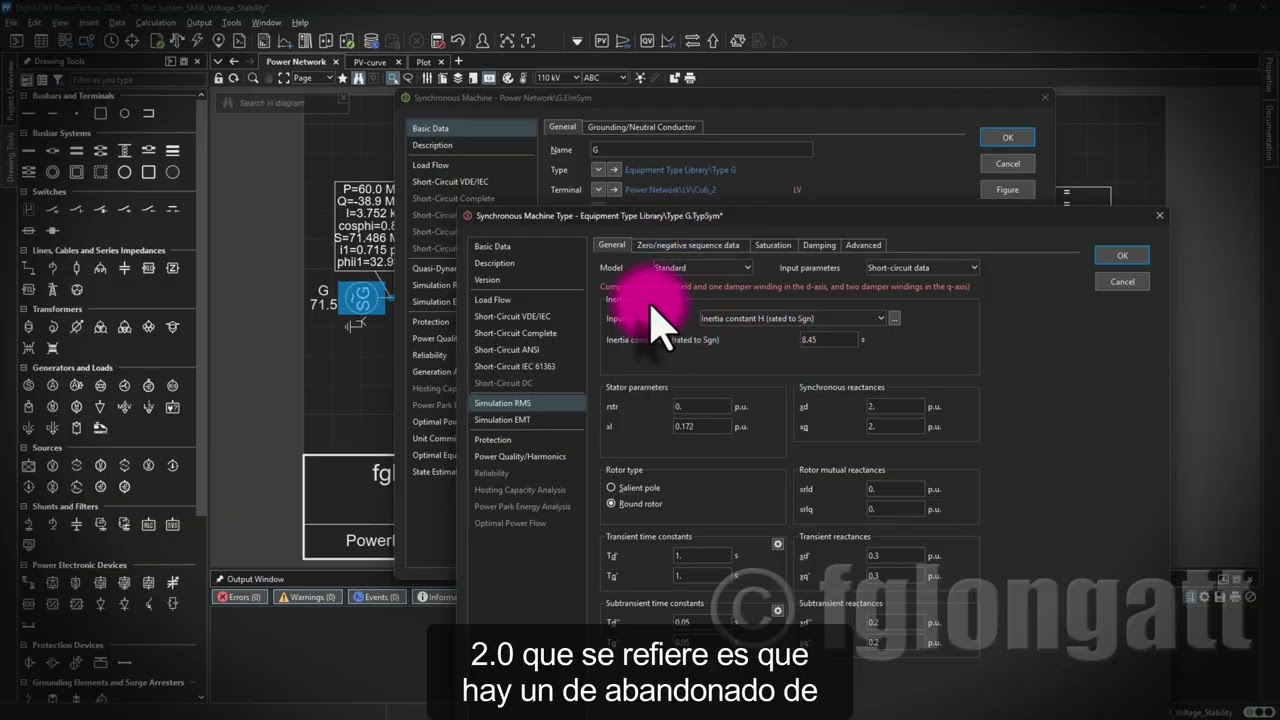Click the layers icon in diagram toolbar
This screenshot has width=1280, height=720.
[458, 78]
